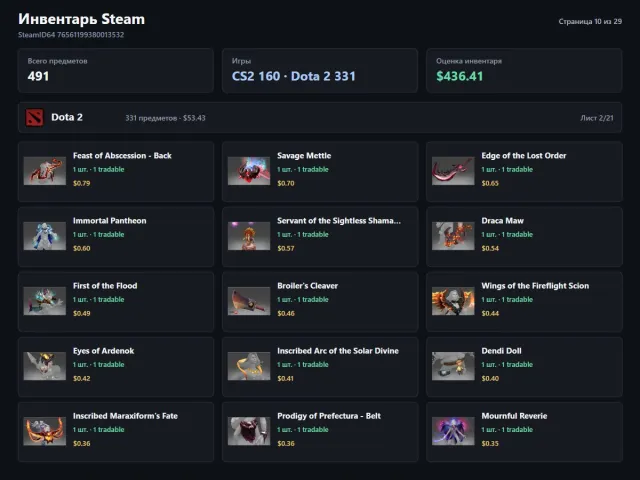Open the Eyes of Ardenok item thumbnail
This screenshot has height=480, width=640.
[44, 366]
